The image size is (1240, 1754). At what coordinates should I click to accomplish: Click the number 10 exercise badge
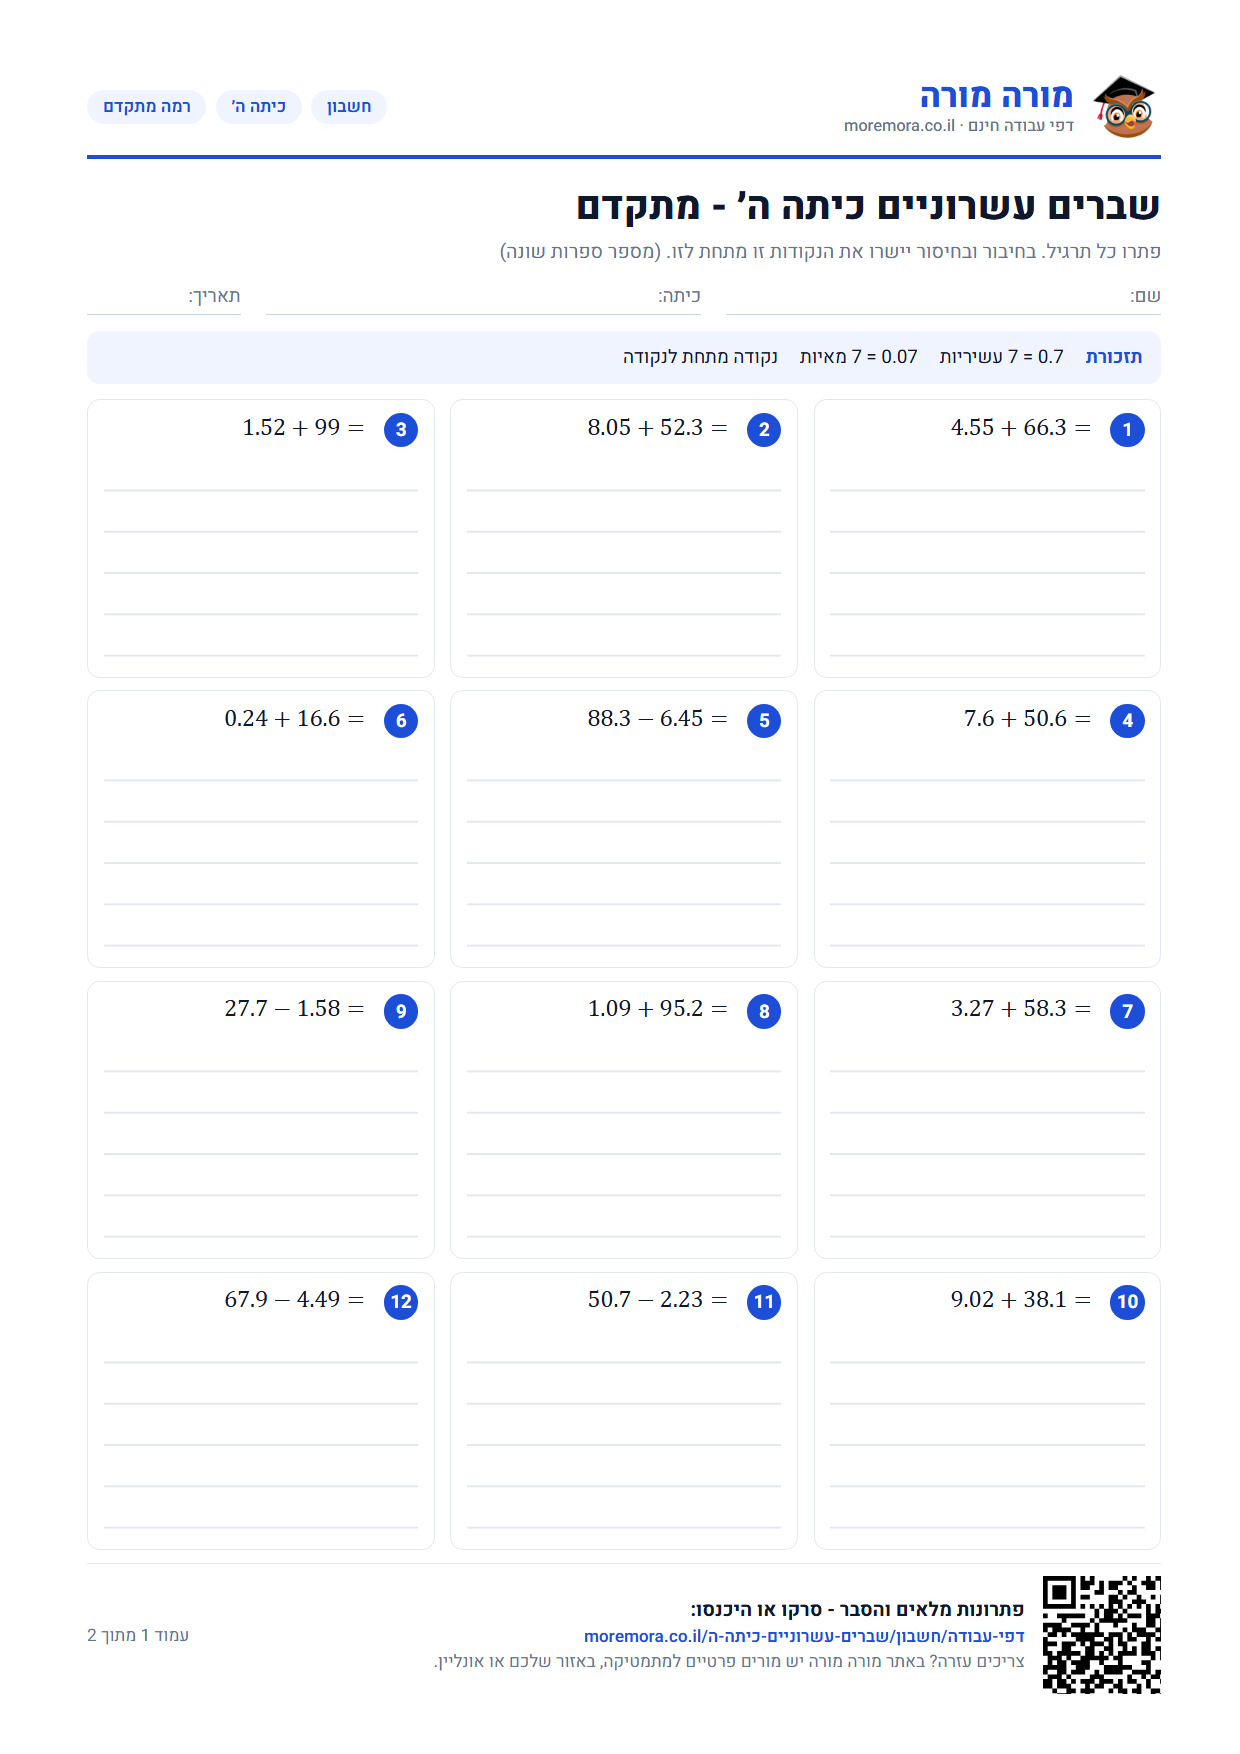(1127, 1302)
